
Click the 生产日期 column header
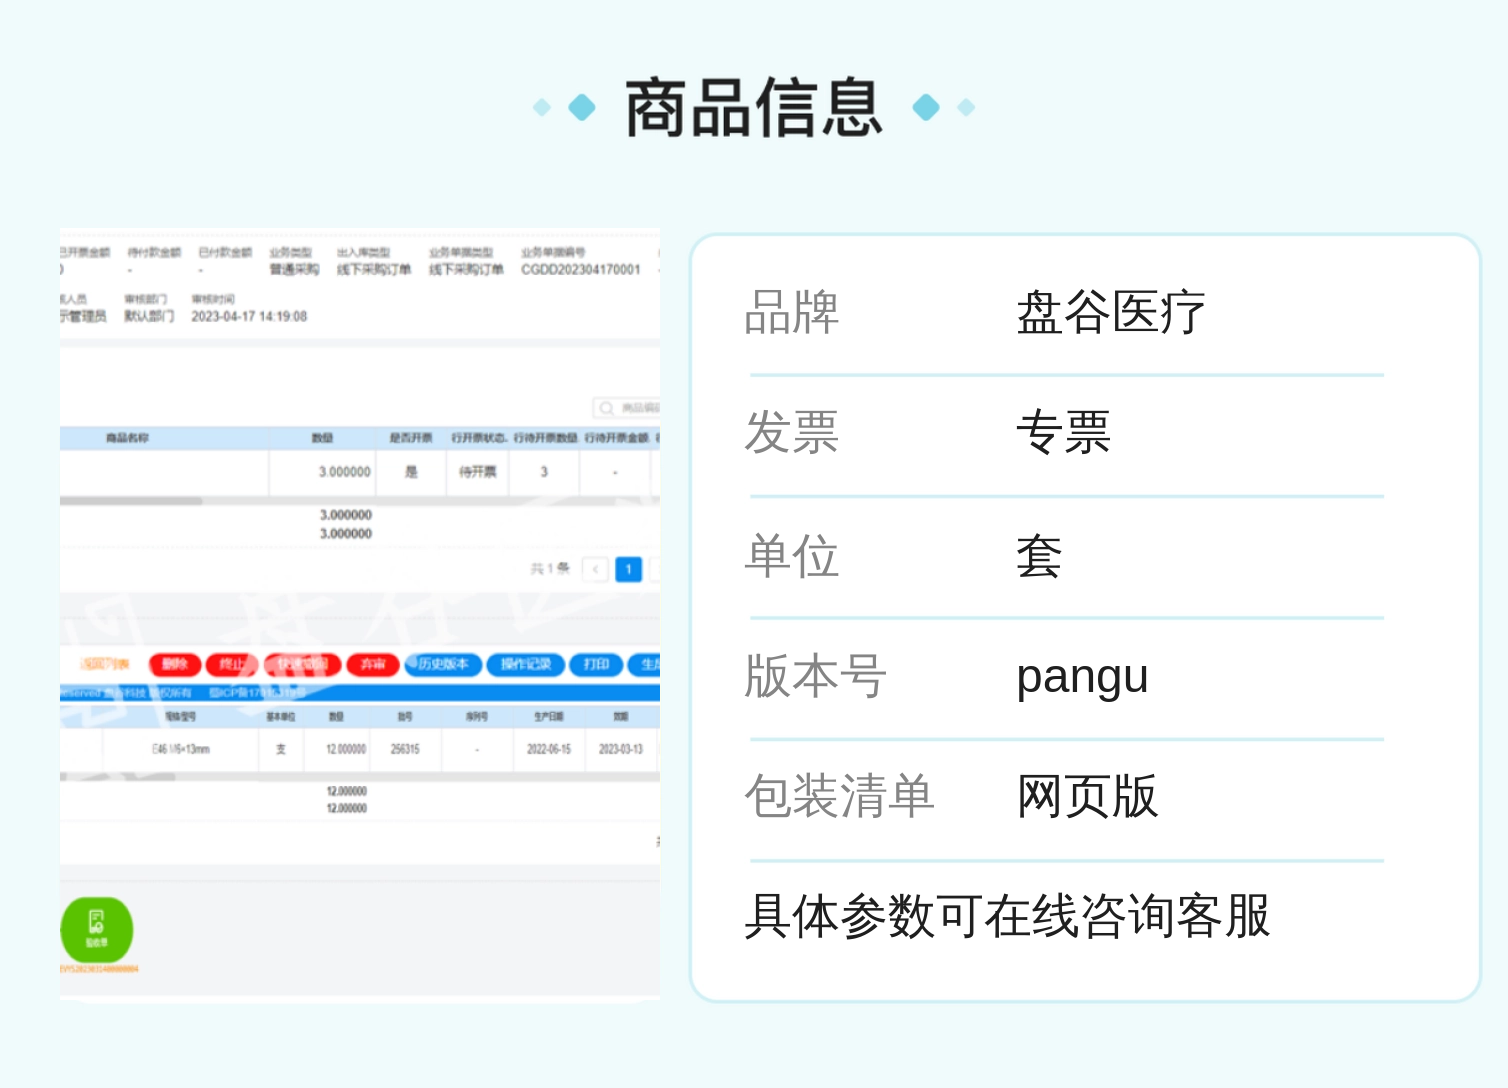click(x=548, y=716)
